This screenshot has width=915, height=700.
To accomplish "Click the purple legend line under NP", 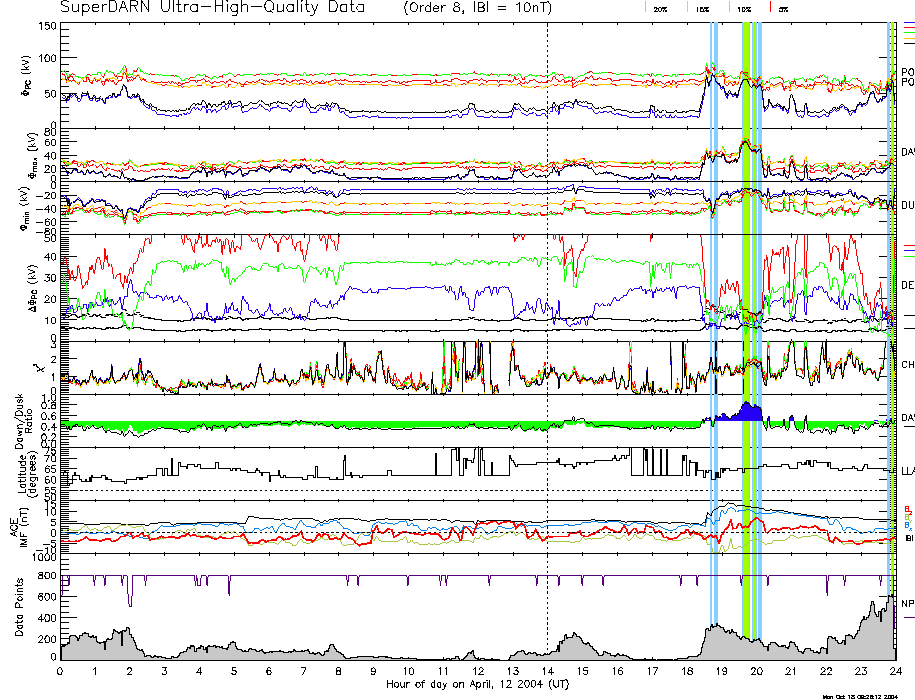I will pyautogui.click(x=909, y=618).
